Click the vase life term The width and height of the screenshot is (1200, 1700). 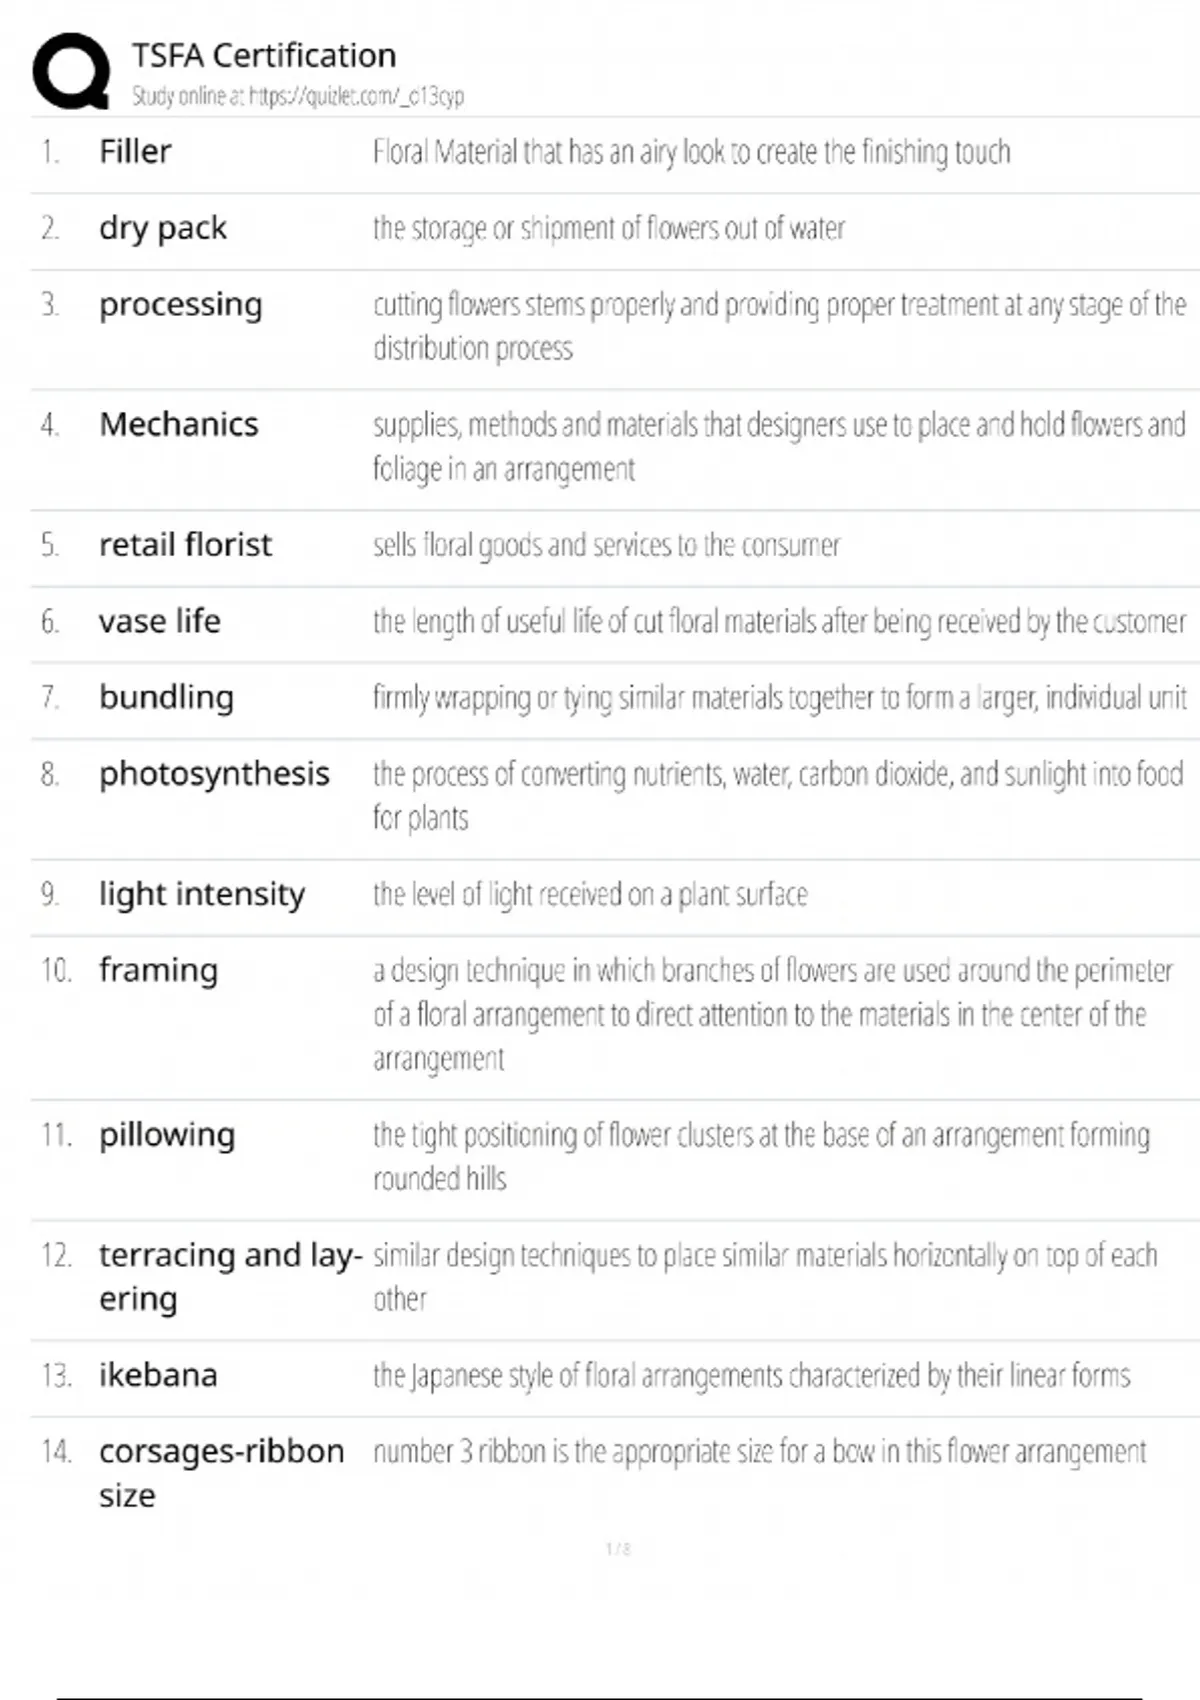tap(159, 621)
